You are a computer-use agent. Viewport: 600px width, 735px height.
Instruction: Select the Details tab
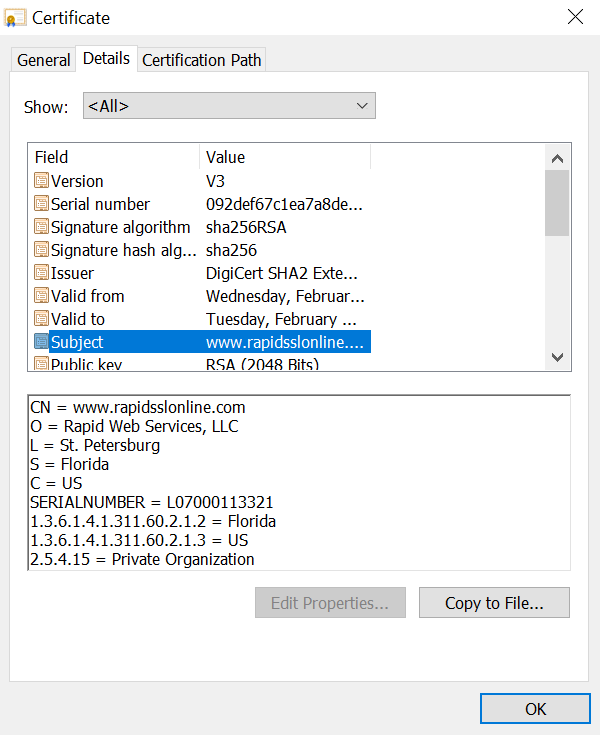coord(106,59)
